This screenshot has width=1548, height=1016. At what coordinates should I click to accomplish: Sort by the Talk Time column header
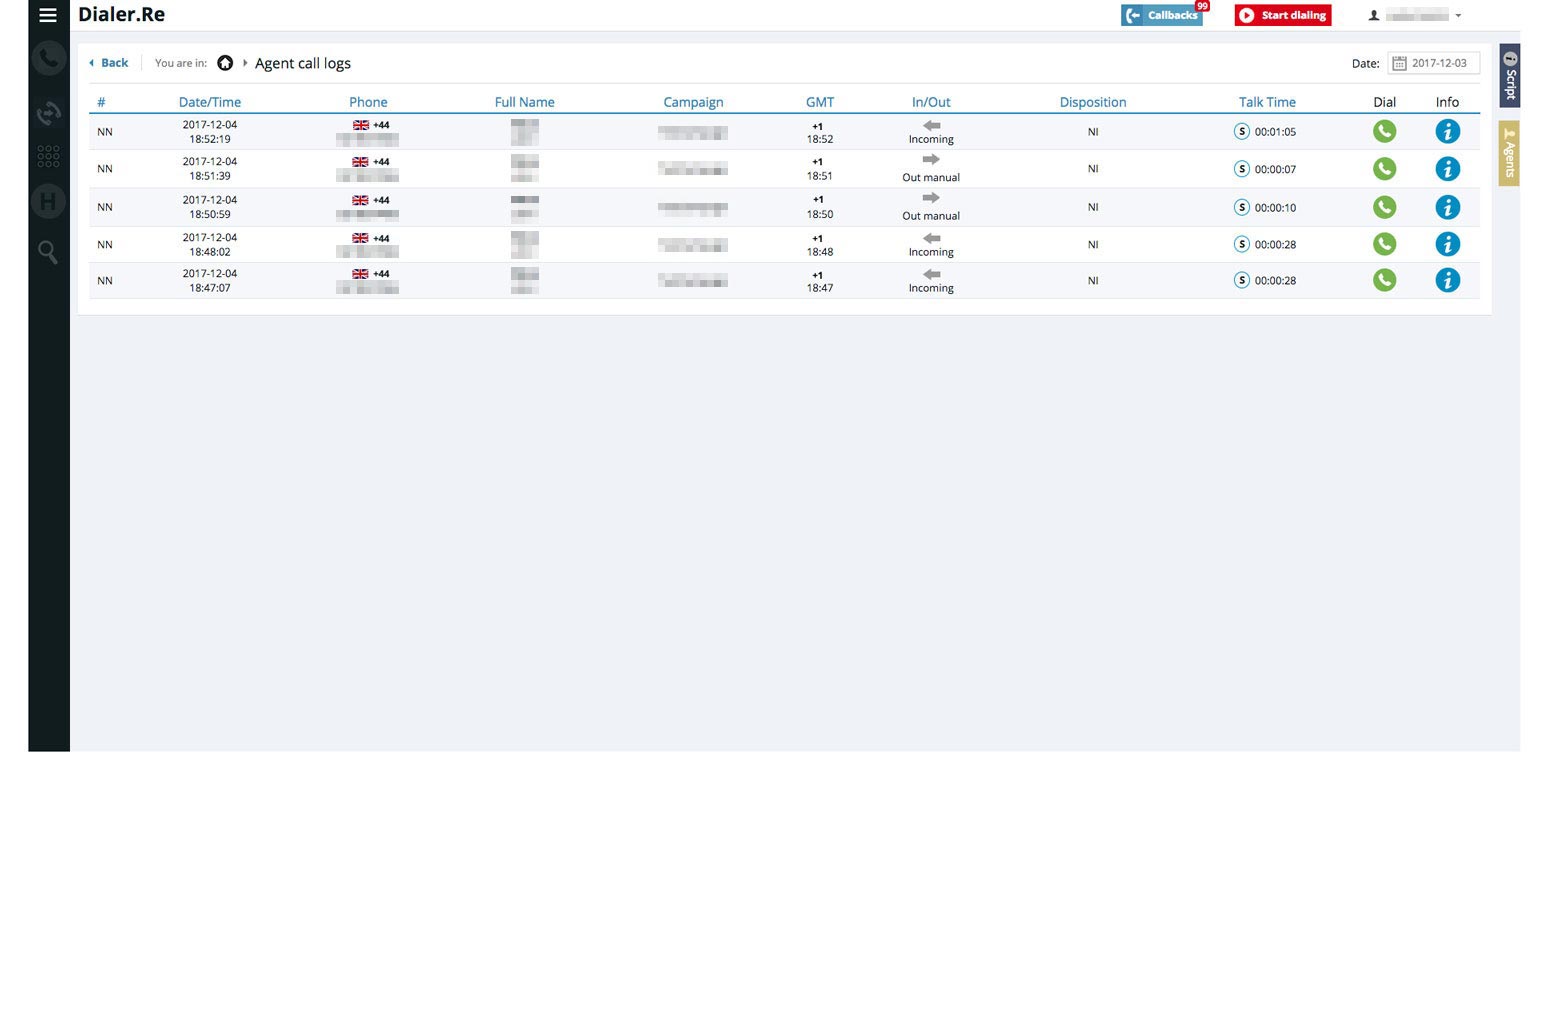click(x=1267, y=102)
